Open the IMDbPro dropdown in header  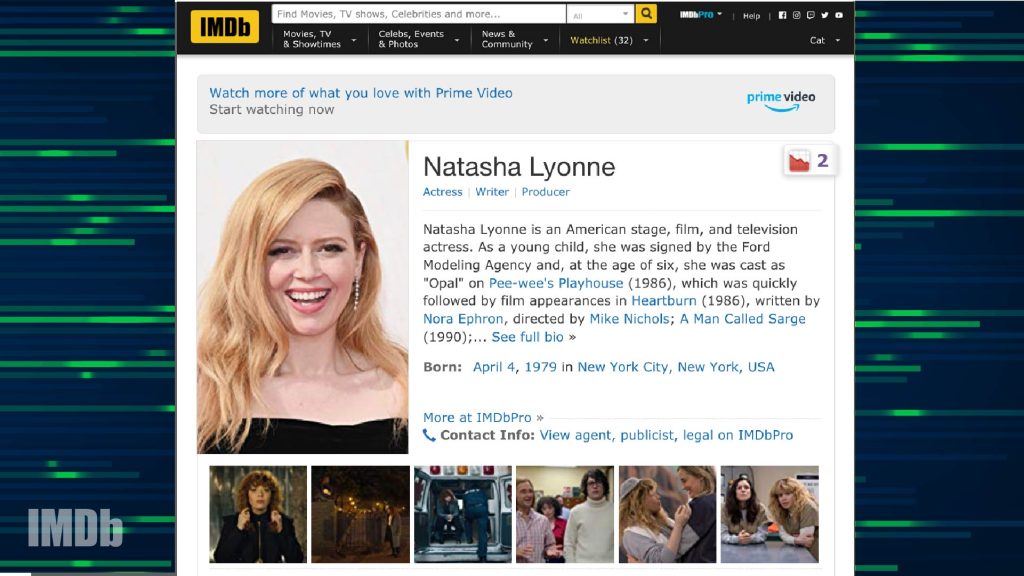[x=701, y=14]
